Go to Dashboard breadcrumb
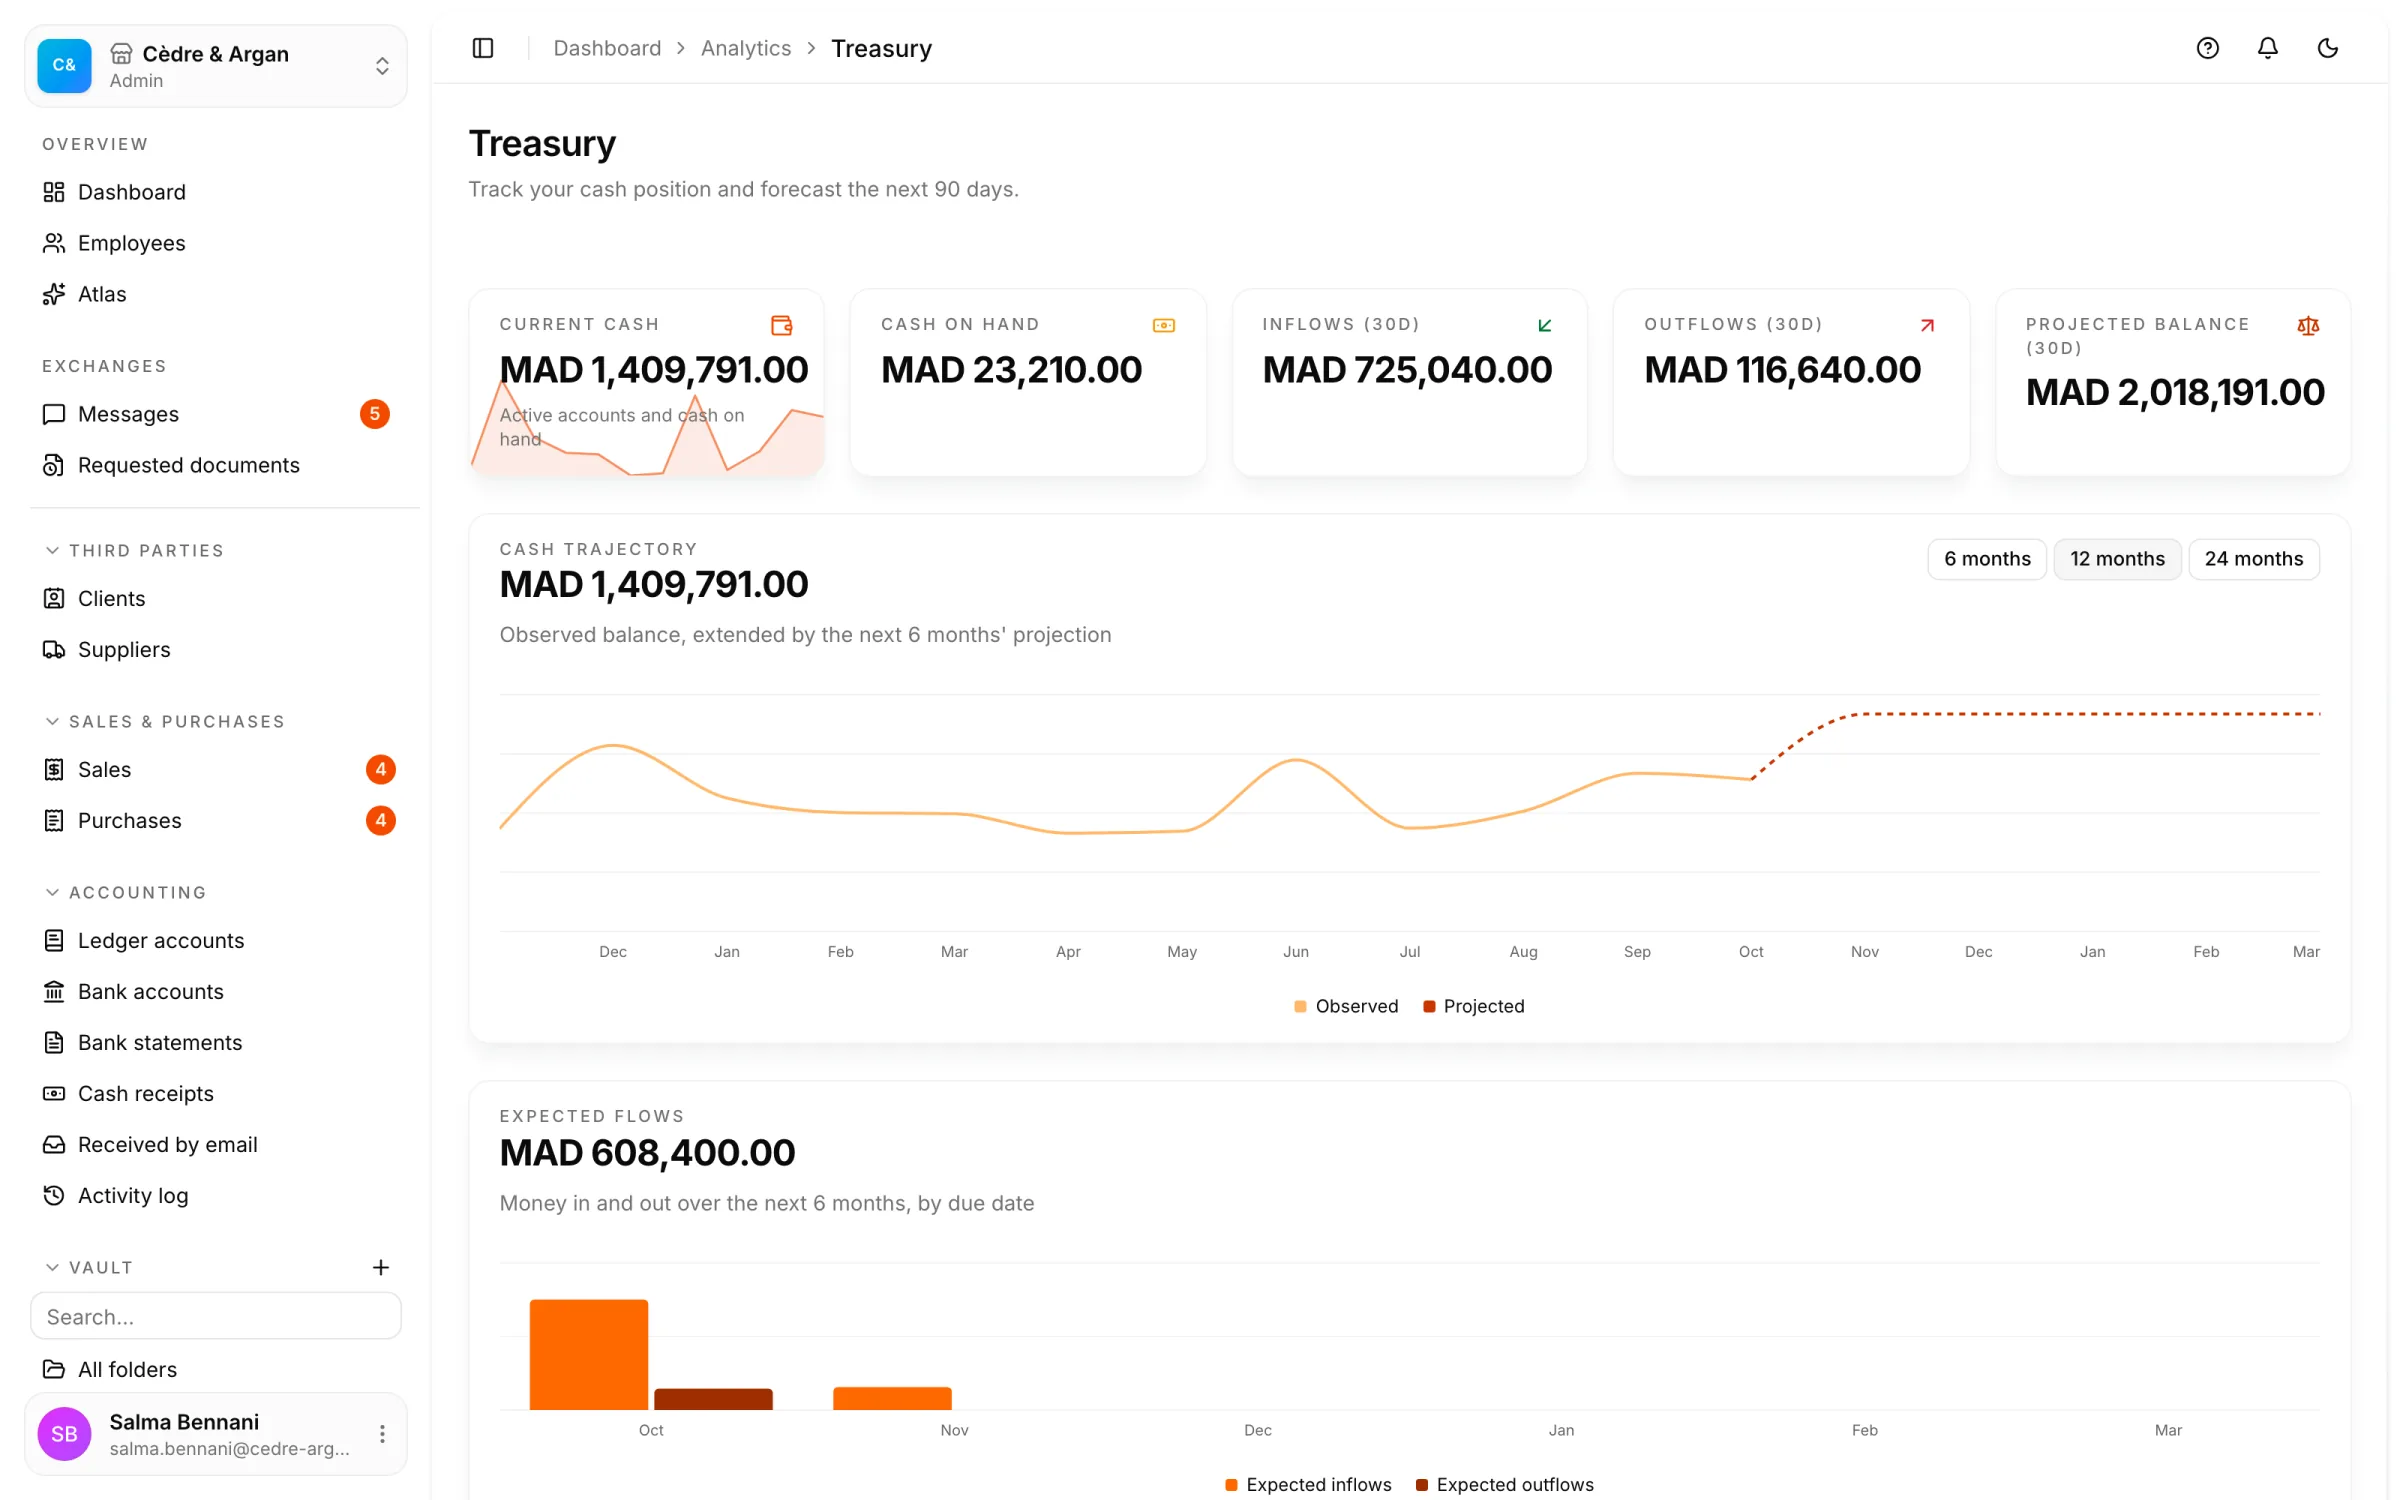 607,48
